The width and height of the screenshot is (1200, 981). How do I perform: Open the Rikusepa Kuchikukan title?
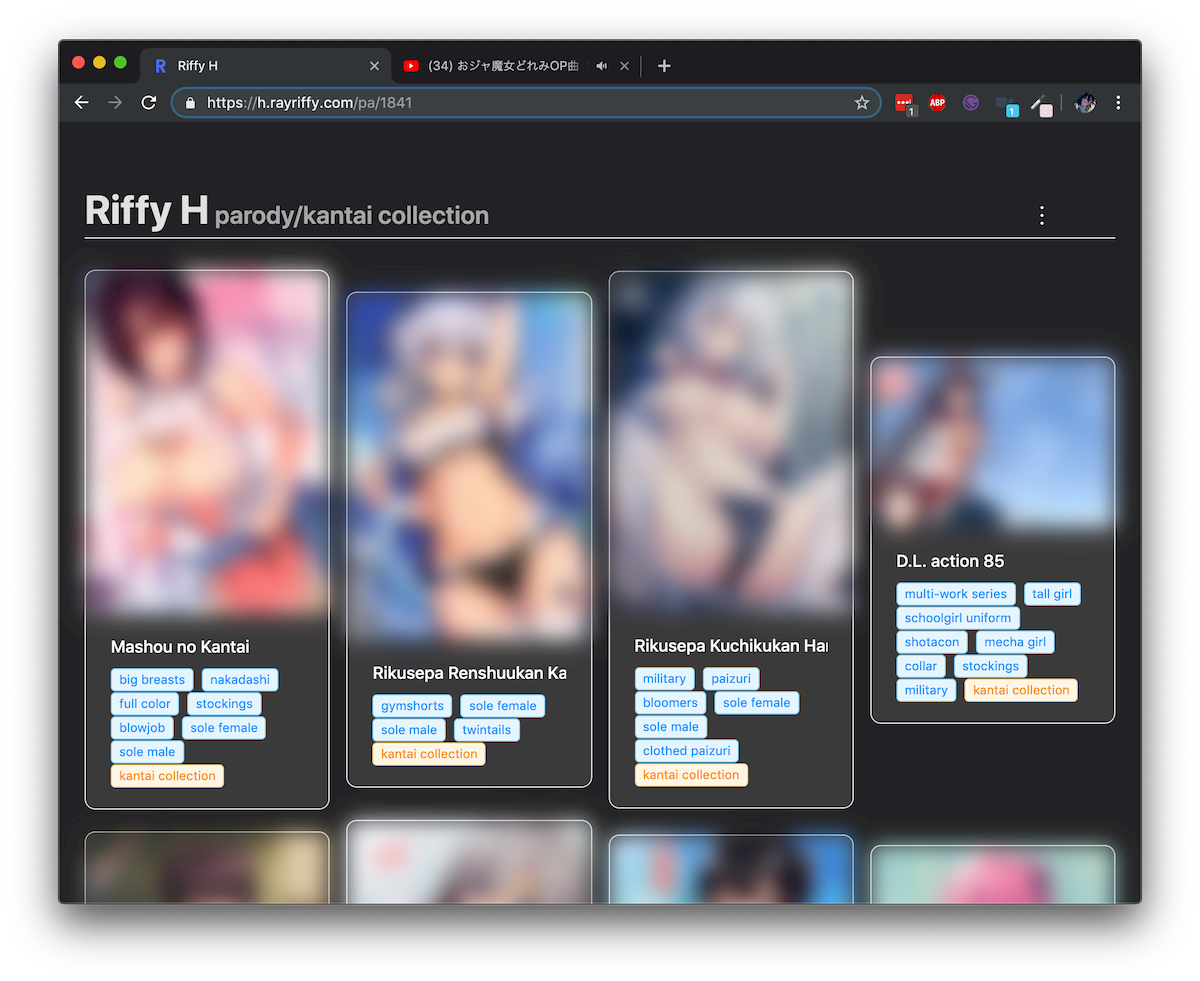(731, 646)
